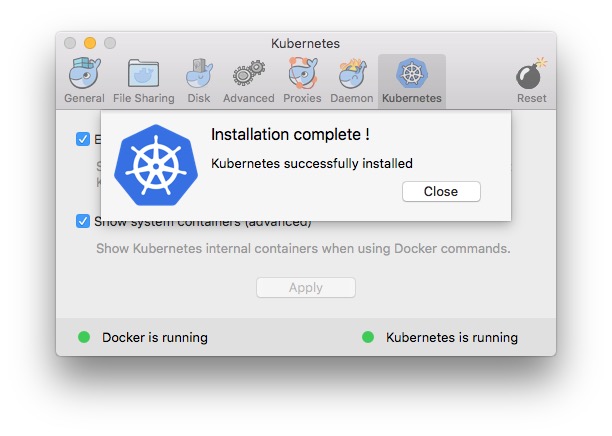Open the Proxies settings pane

pos(302,81)
